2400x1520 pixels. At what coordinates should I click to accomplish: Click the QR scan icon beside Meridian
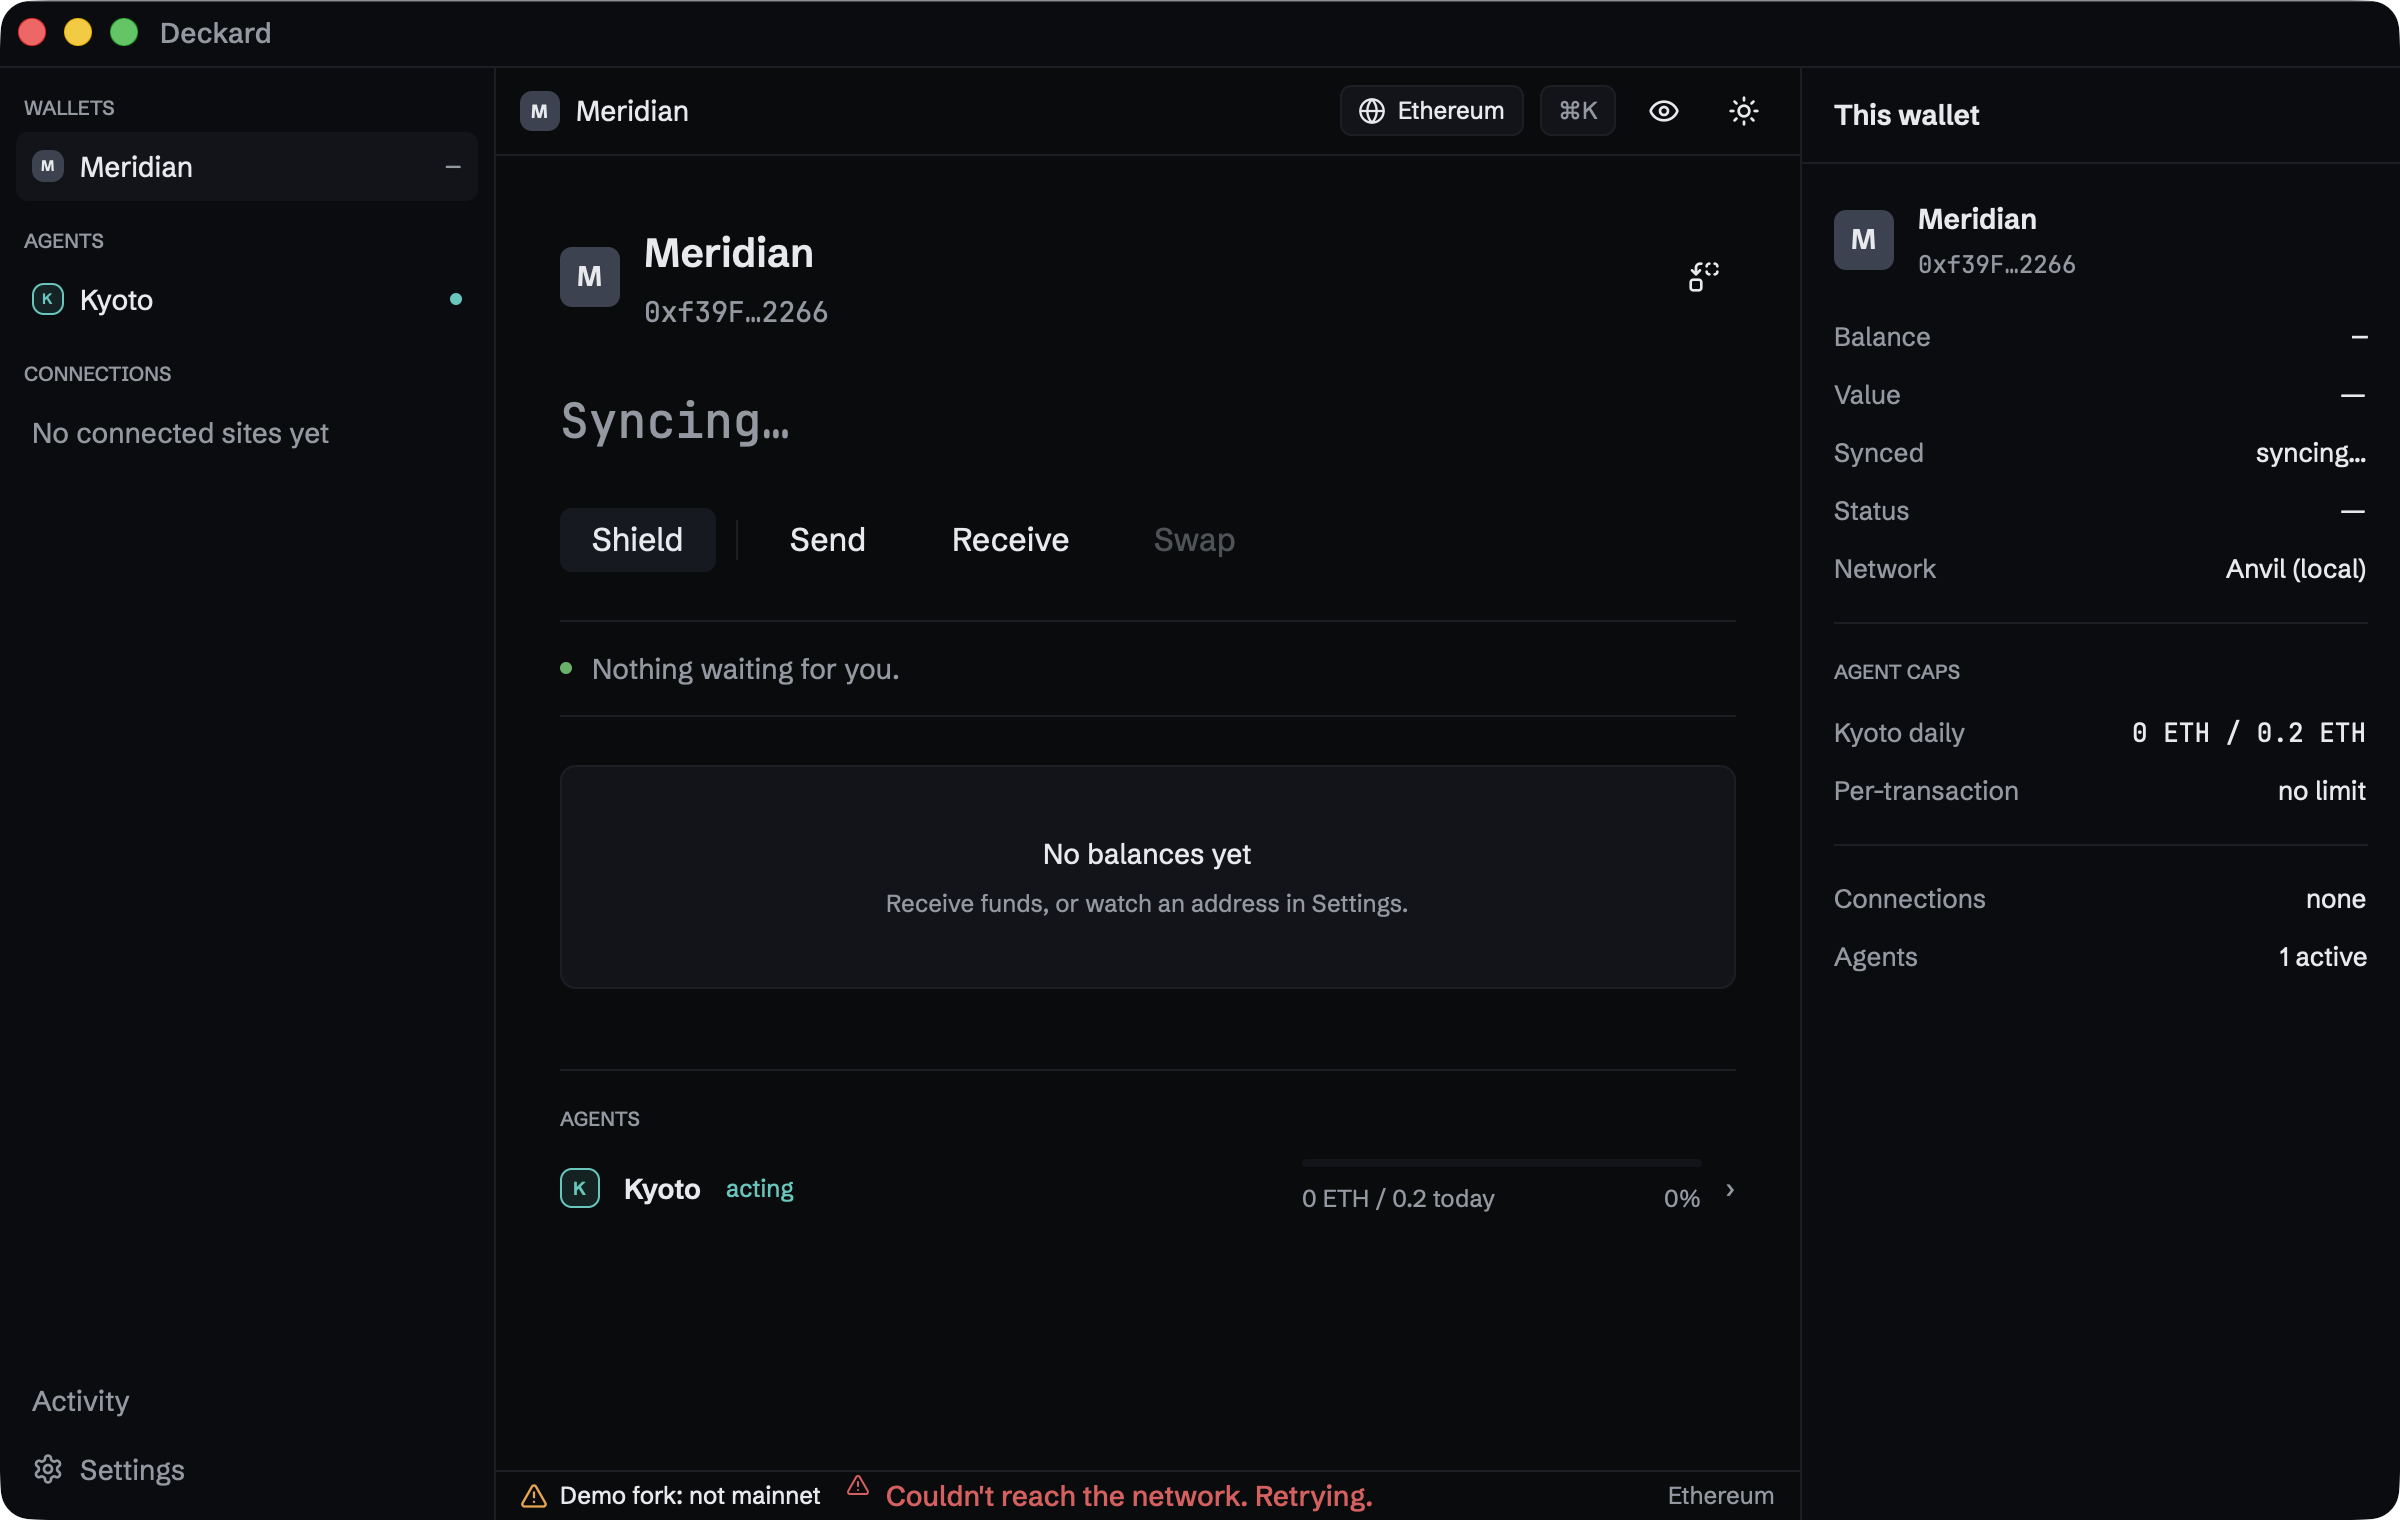(1703, 277)
